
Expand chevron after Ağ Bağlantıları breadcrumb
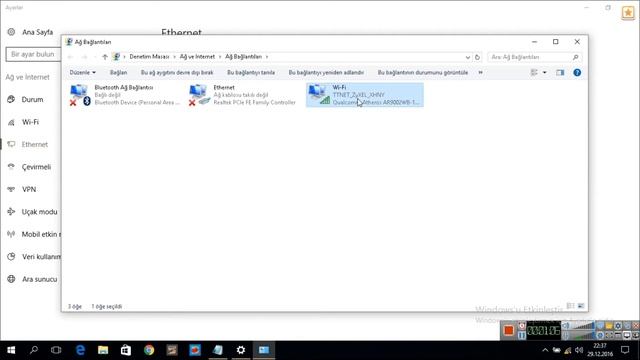(267, 57)
